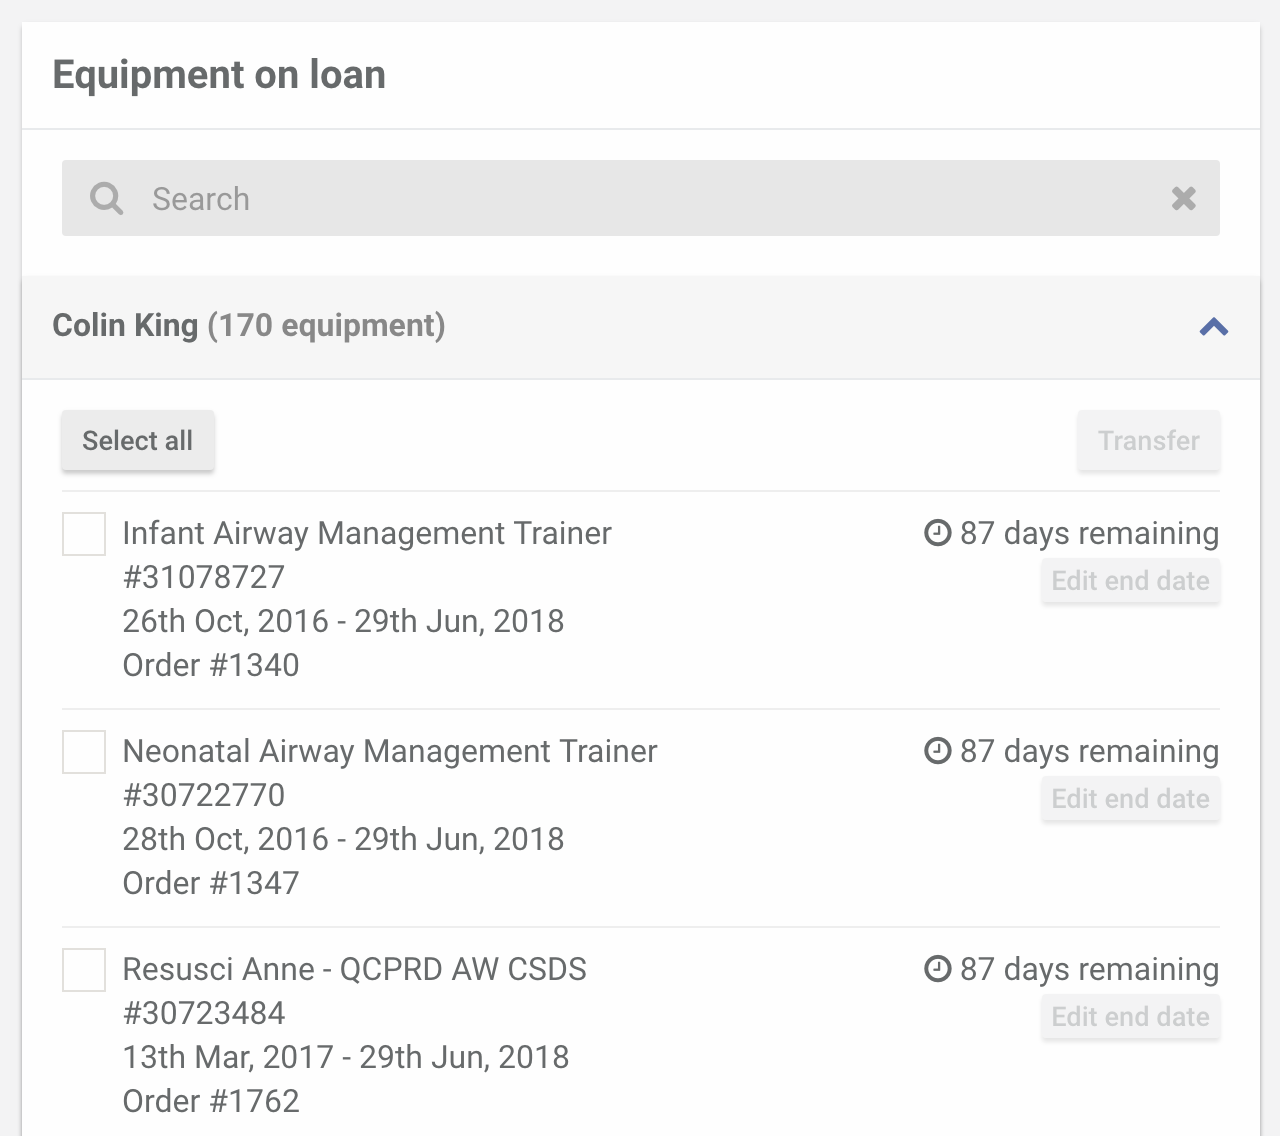1280x1136 pixels.
Task: Click the Infant Airway Management Trainer title
Action: pyautogui.click(x=367, y=534)
